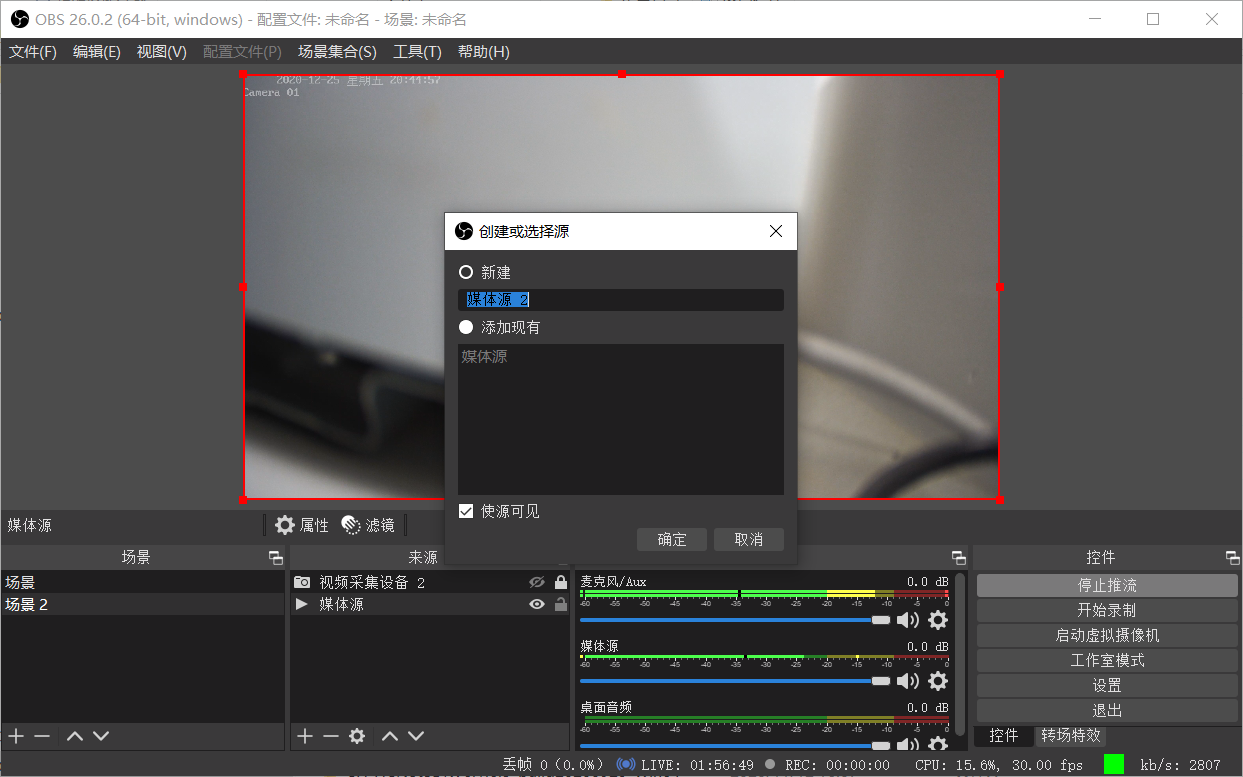Open the 工具(T) menu
1243x777 pixels.
point(417,52)
